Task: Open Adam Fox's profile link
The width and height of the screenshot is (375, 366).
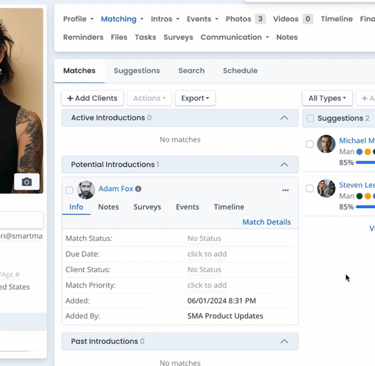Action: click(x=116, y=189)
